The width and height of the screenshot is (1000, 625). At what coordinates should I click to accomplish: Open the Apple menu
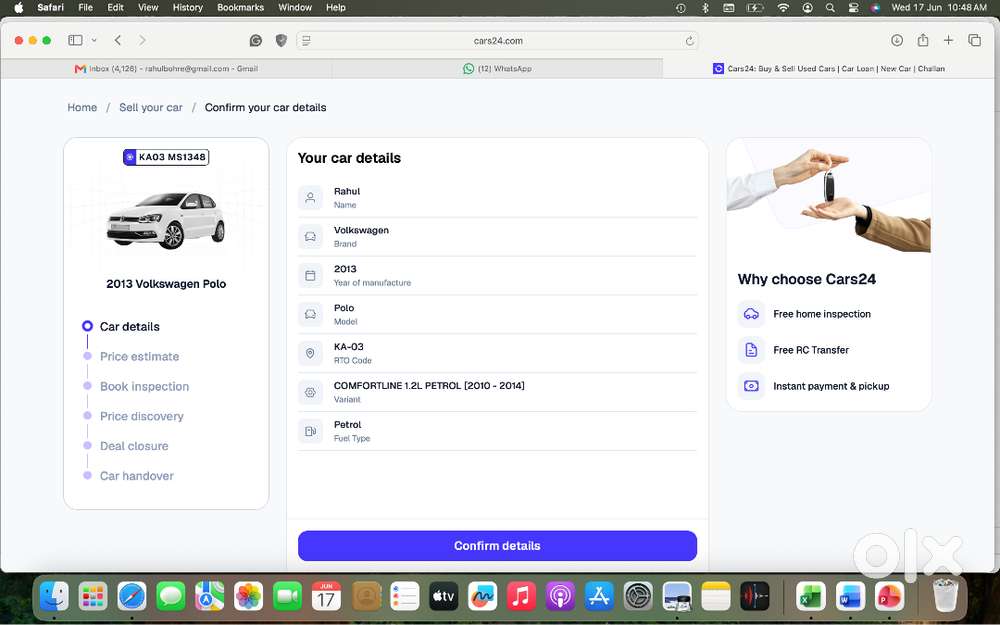click(x=18, y=8)
